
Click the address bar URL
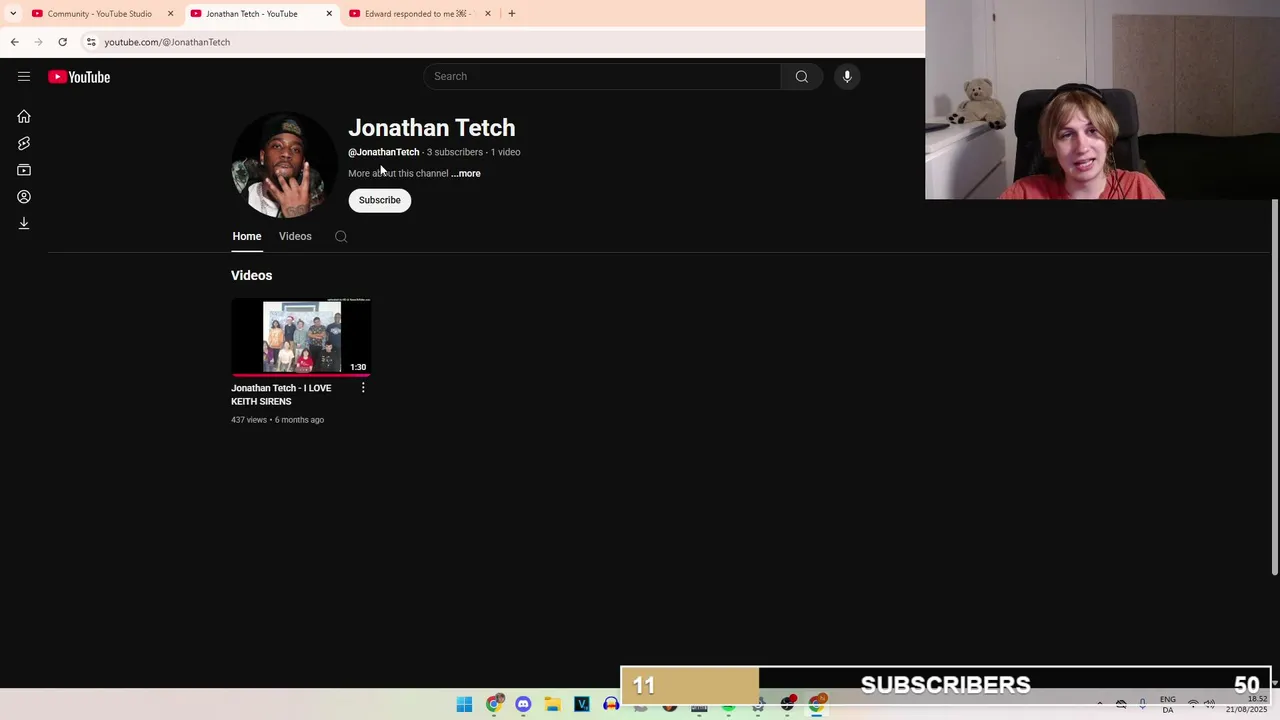167,42
